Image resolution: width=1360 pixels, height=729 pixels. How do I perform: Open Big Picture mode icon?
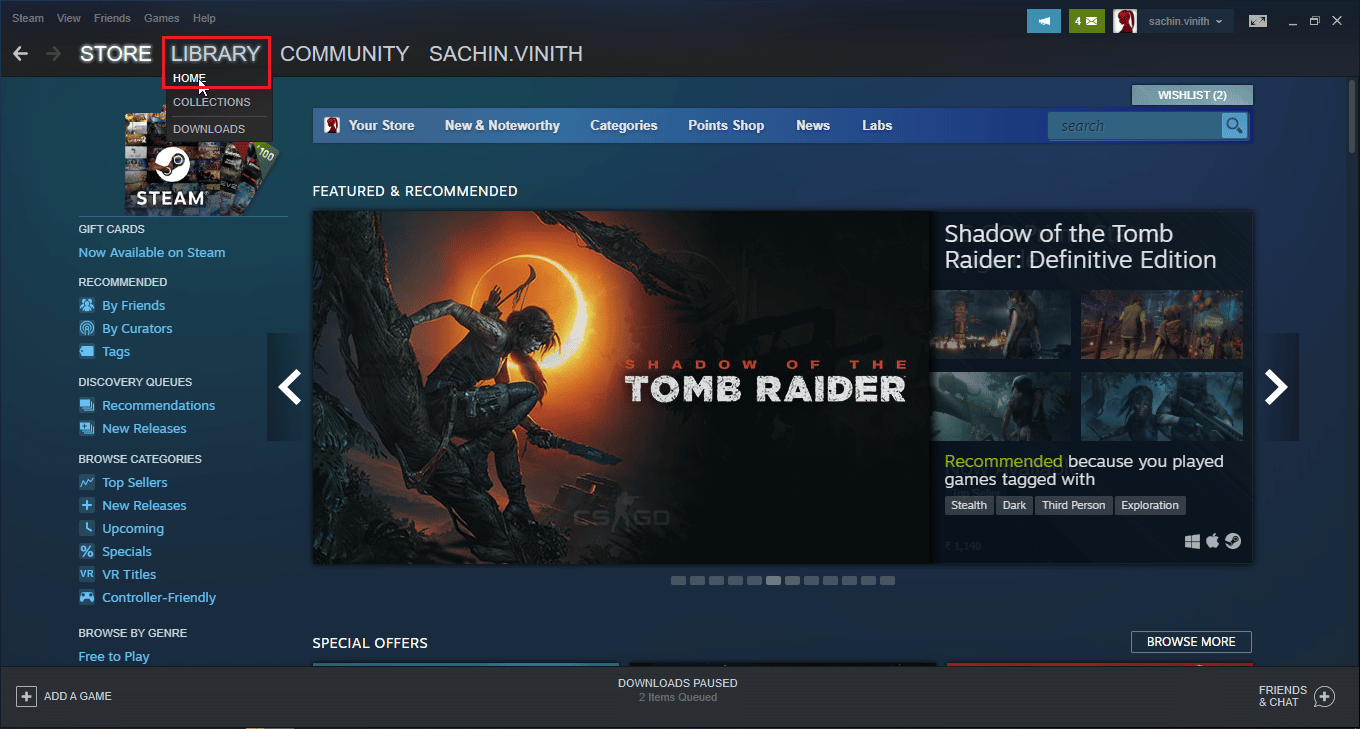(x=1257, y=21)
